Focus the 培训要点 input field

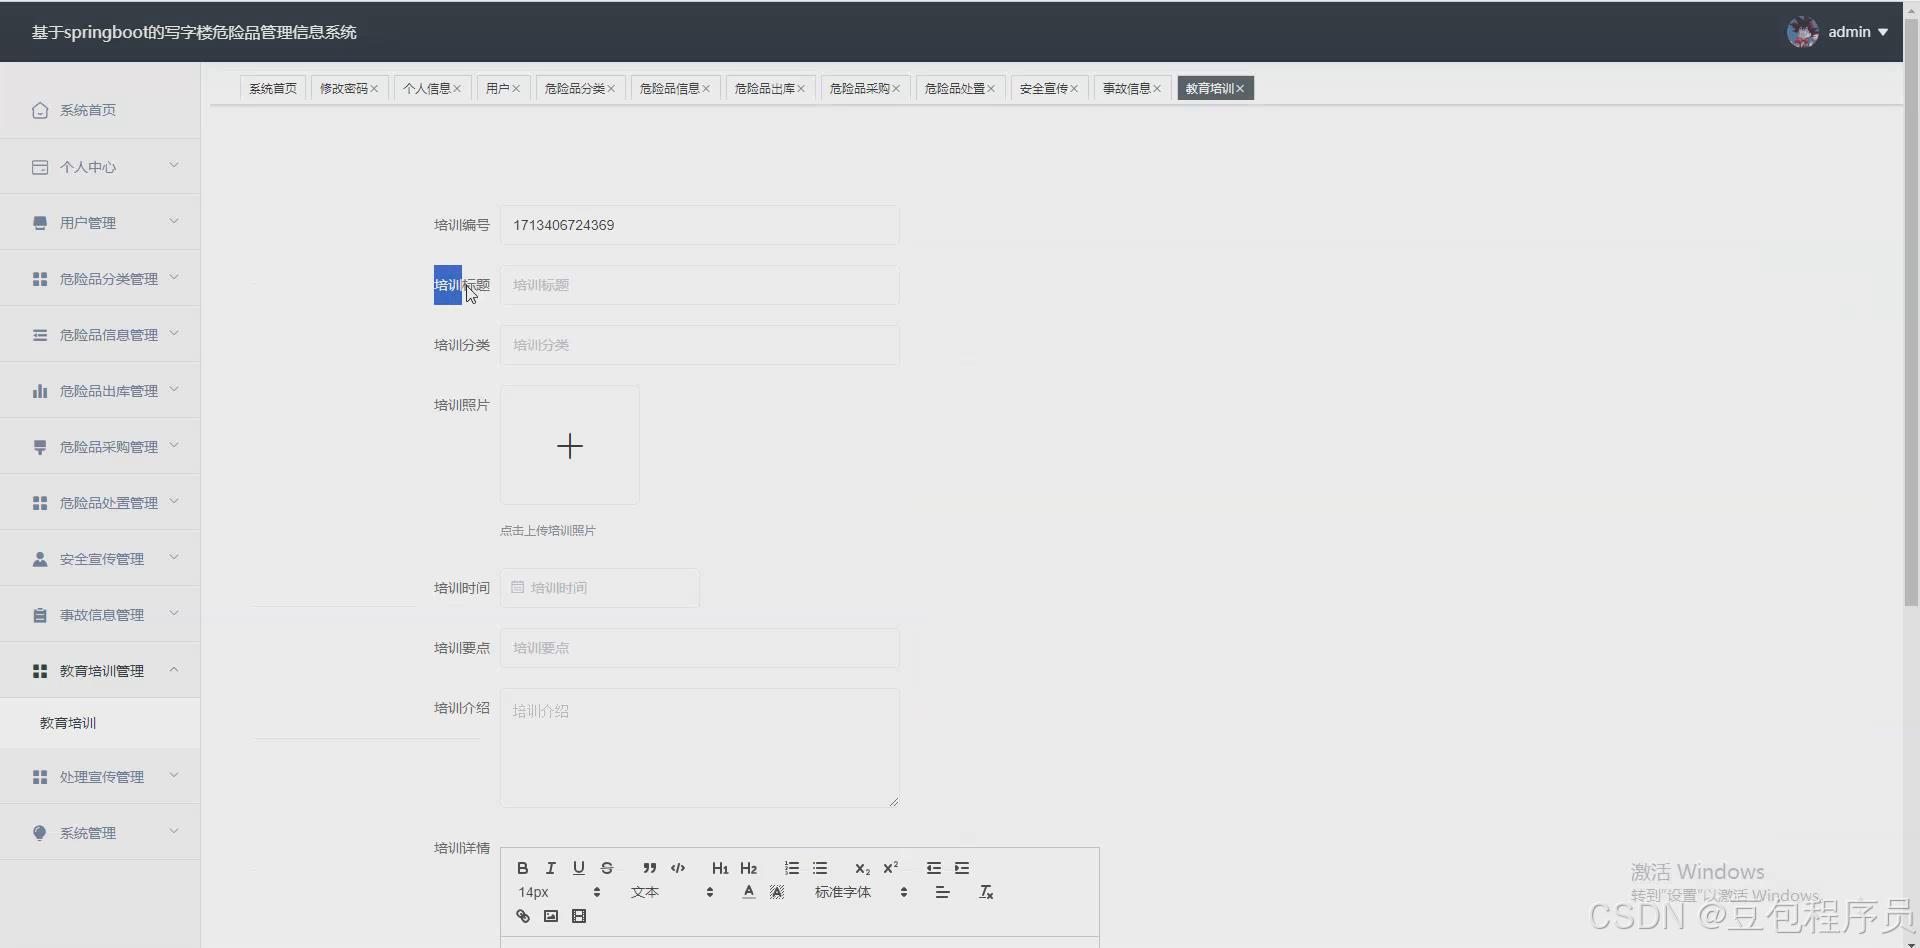click(x=699, y=648)
